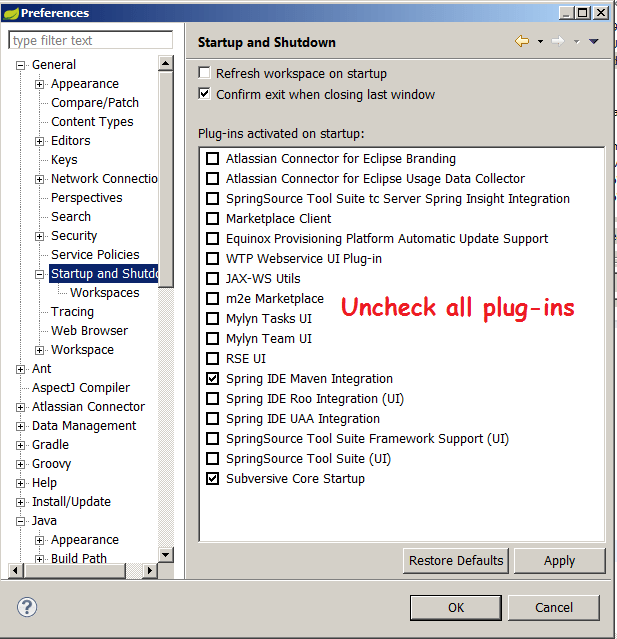Select Content Types in preferences tree
The image size is (617, 639).
coord(92,121)
